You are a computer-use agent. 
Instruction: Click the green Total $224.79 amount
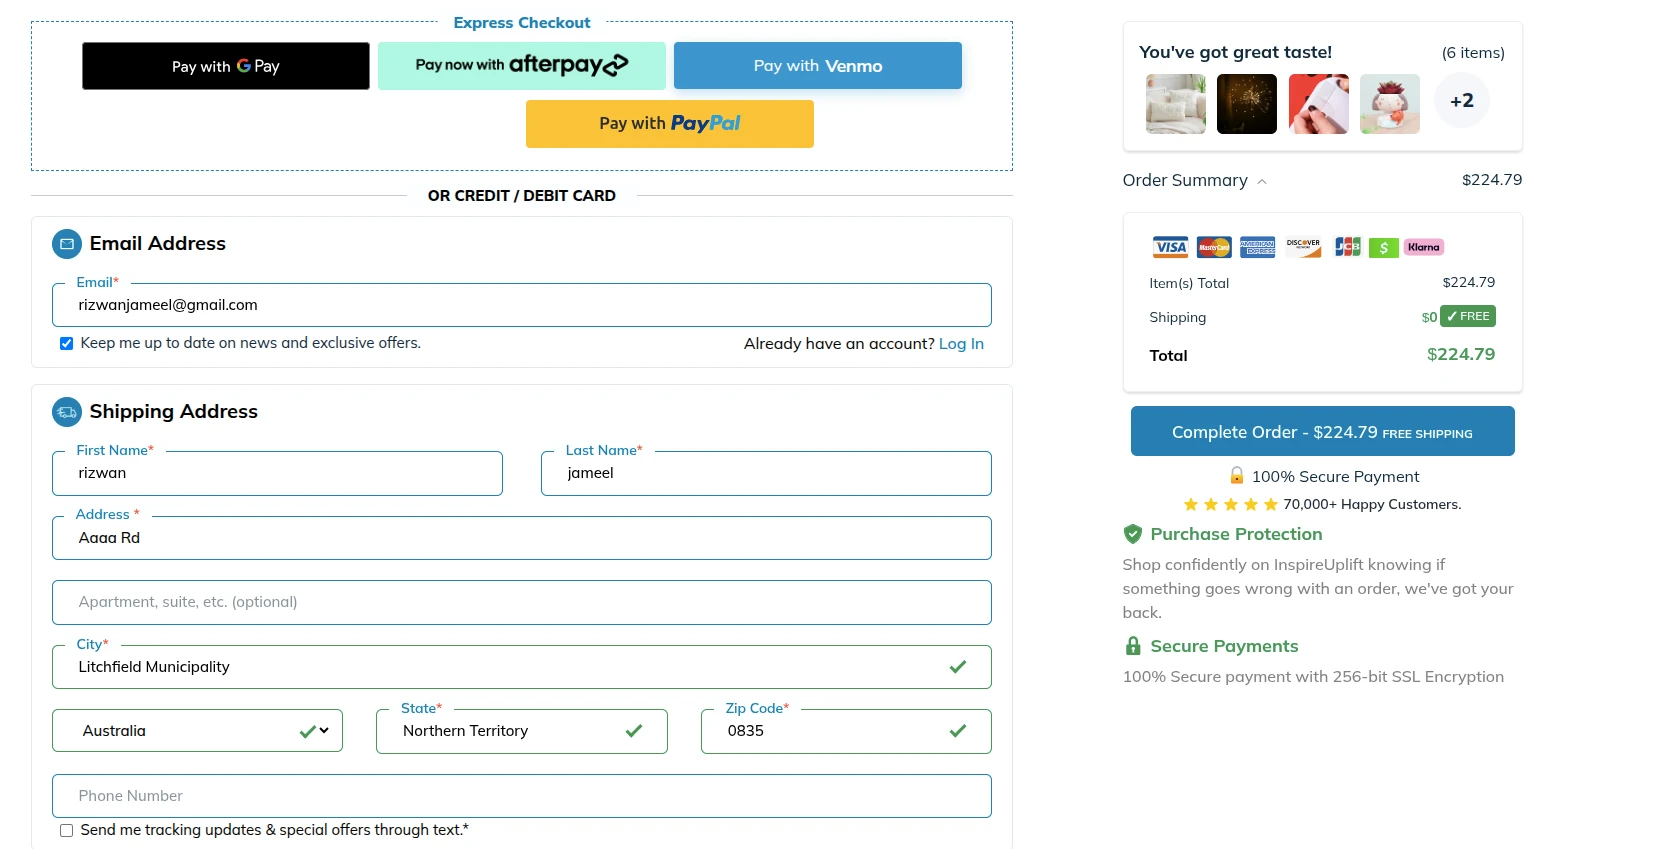click(x=1461, y=354)
